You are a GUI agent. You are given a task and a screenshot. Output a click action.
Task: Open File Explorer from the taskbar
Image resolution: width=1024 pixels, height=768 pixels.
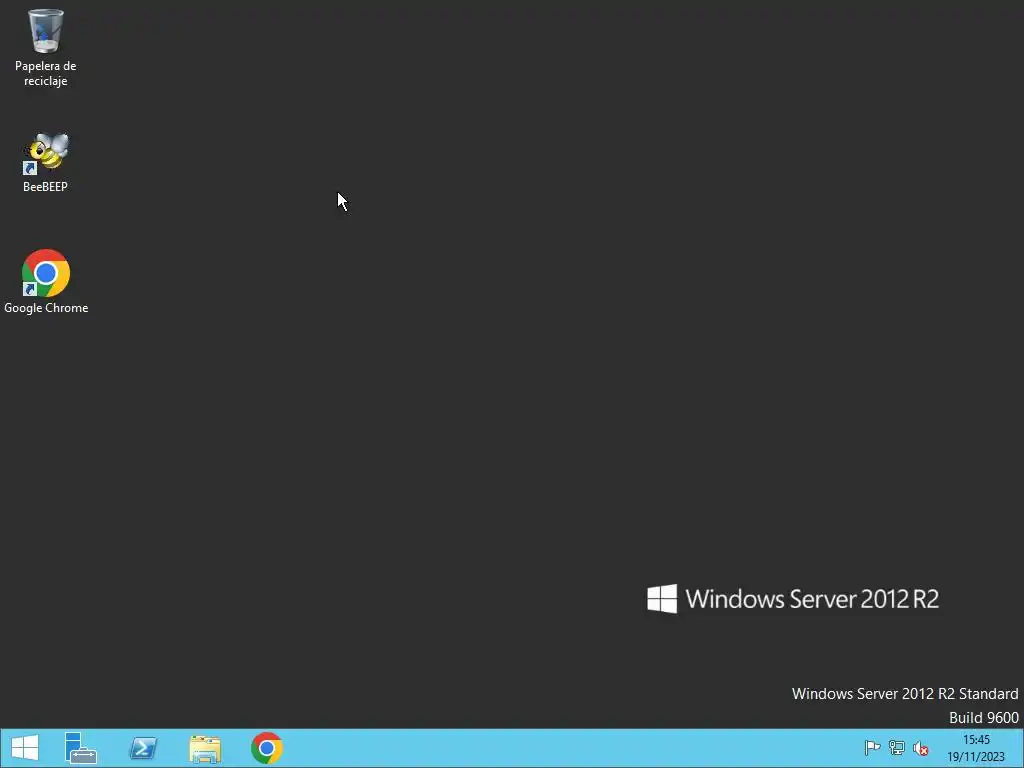[x=205, y=748]
